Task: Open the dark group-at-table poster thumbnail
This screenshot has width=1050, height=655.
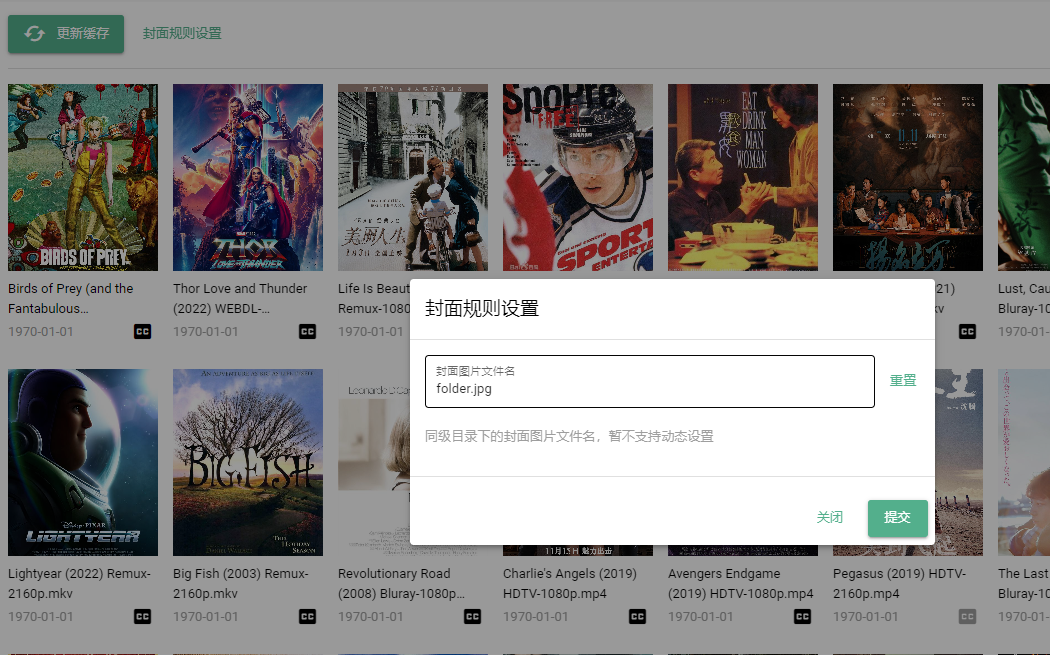Action: pyautogui.click(x=907, y=177)
